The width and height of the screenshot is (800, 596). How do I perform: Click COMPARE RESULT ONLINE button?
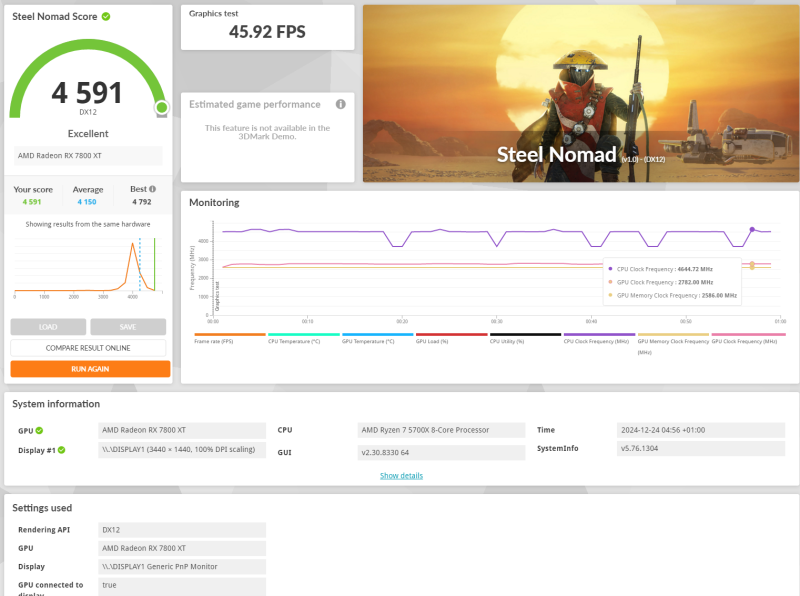coord(88,348)
